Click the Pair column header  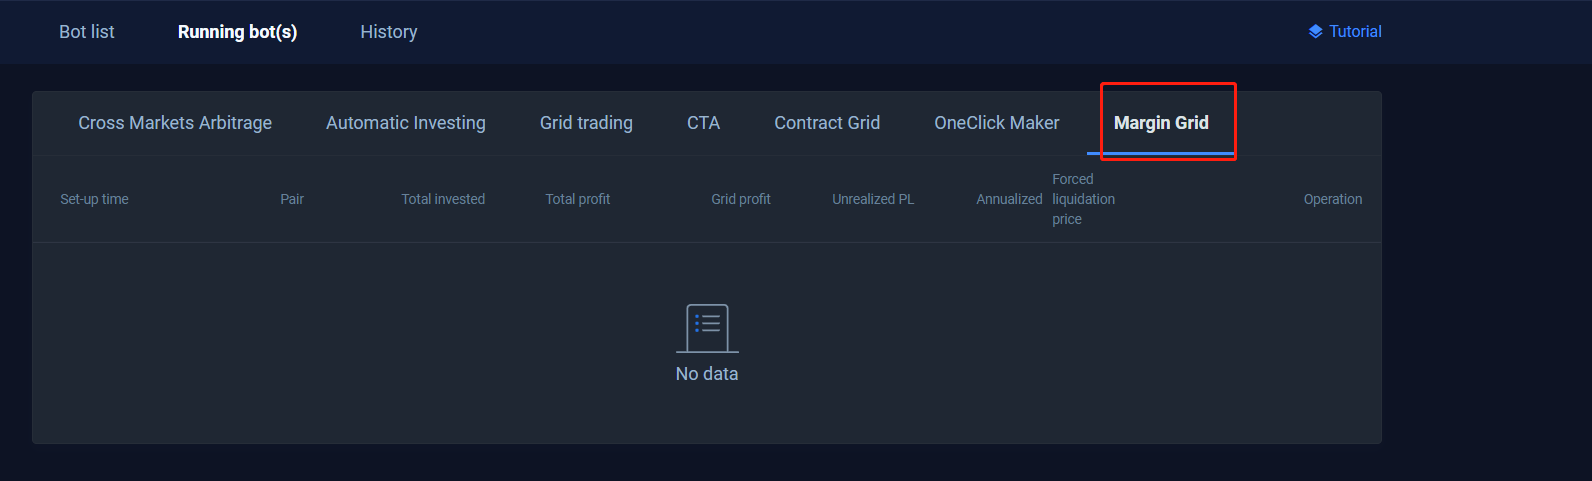point(292,199)
